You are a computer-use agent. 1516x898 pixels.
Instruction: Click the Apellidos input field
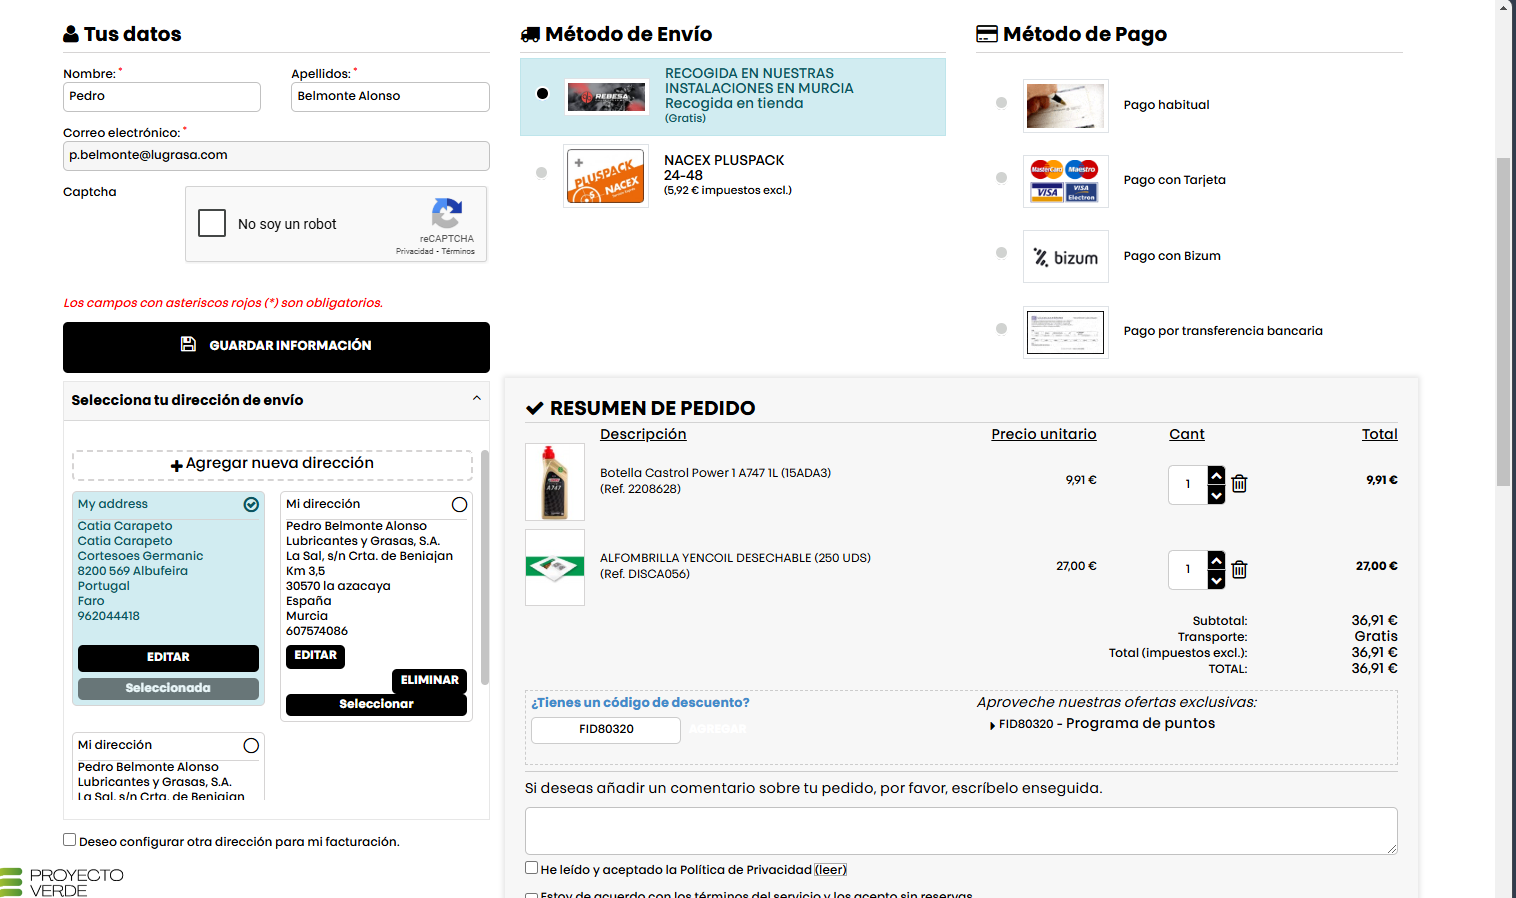tap(390, 97)
